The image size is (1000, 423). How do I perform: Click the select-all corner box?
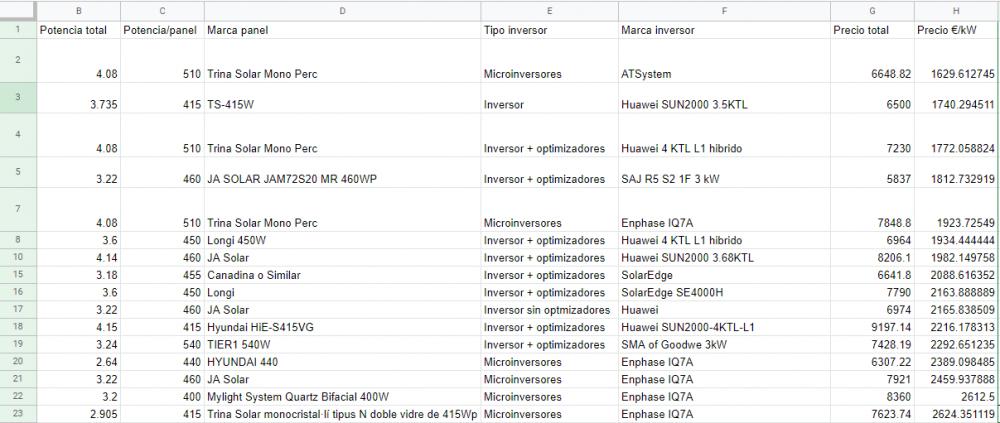[18, 11]
